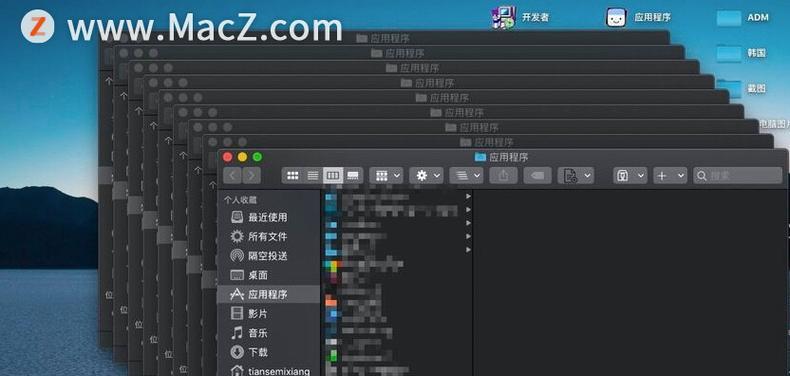Open 最近使用 in the Finder sidebar
790x376 pixels.
(x=268, y=217)
